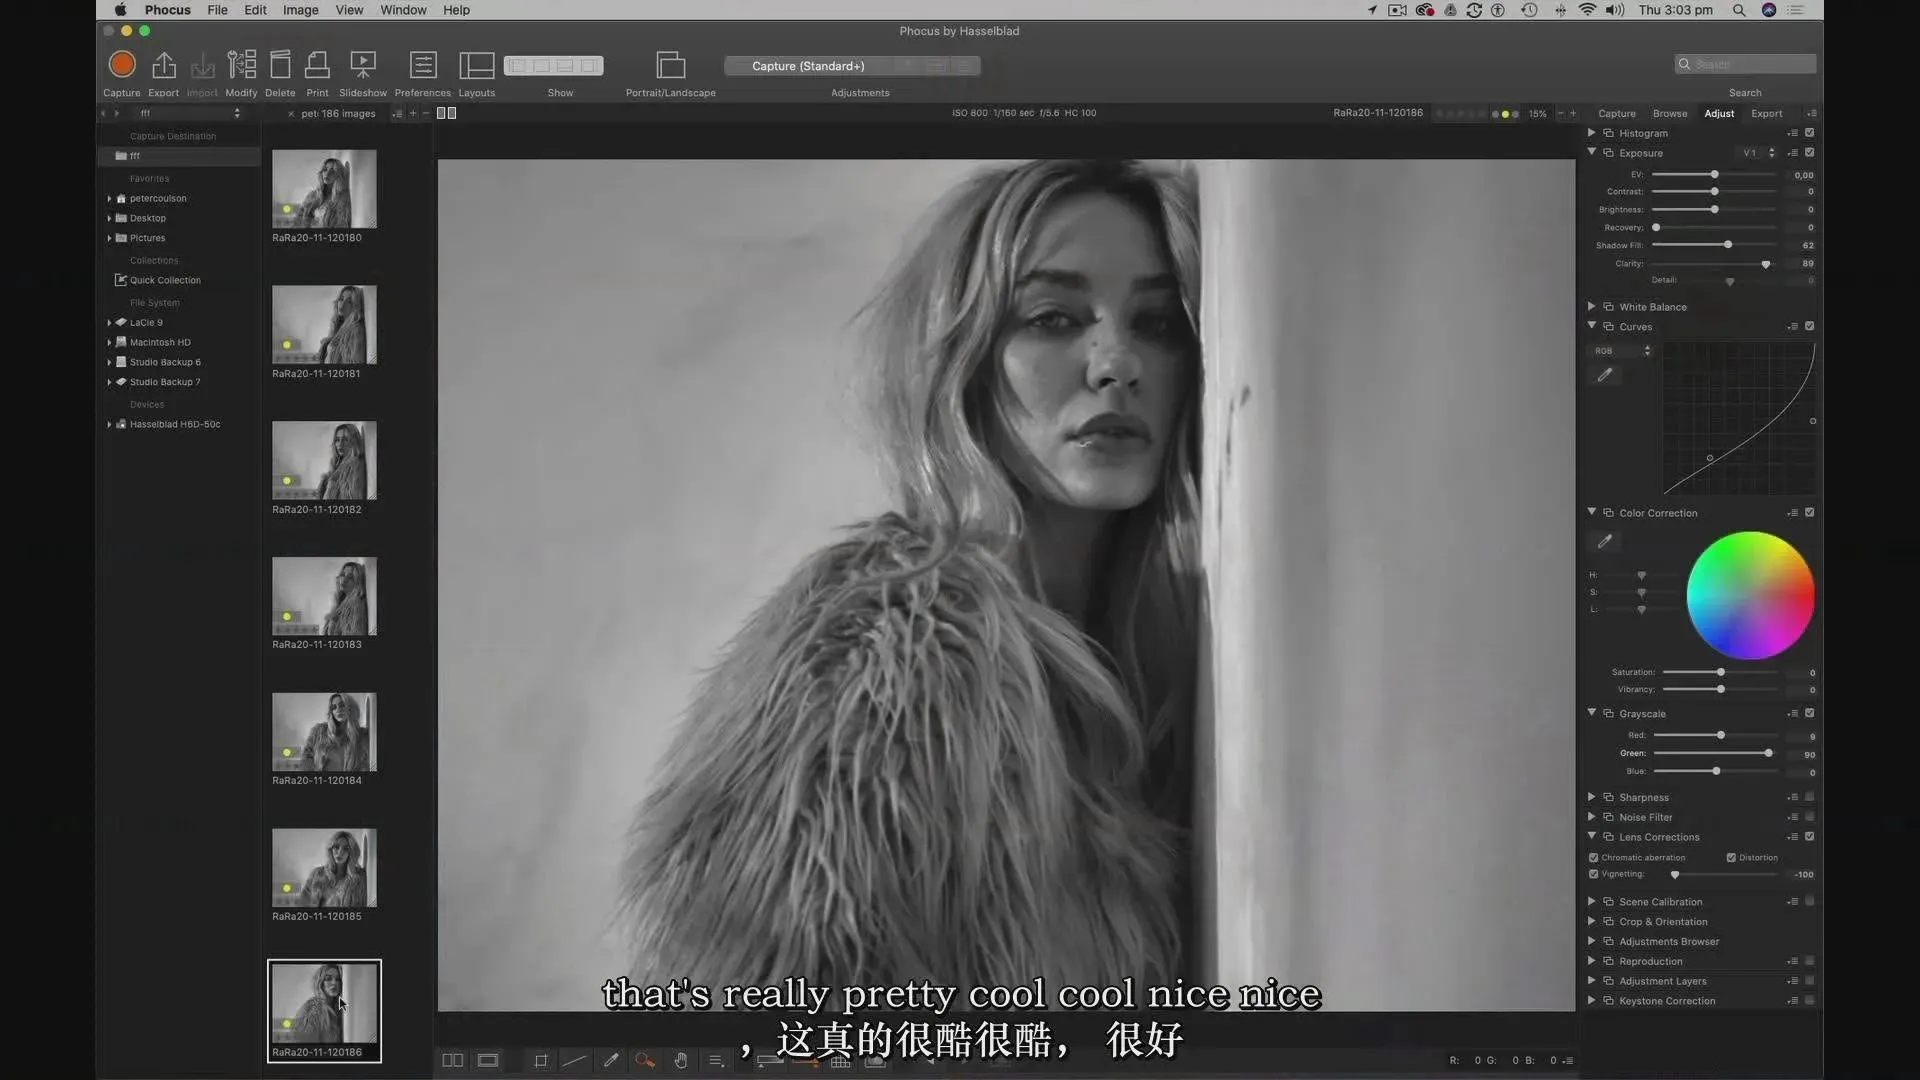Viewport: 1920px width, 1080px height.
Task: Select the hand pan tool
Action: point(681,1061)
